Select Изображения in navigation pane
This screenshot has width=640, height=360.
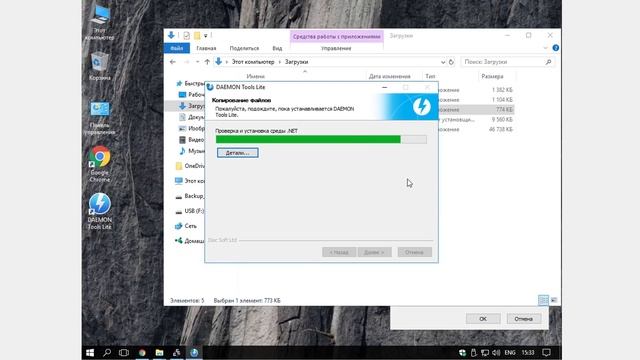(192, 128)
